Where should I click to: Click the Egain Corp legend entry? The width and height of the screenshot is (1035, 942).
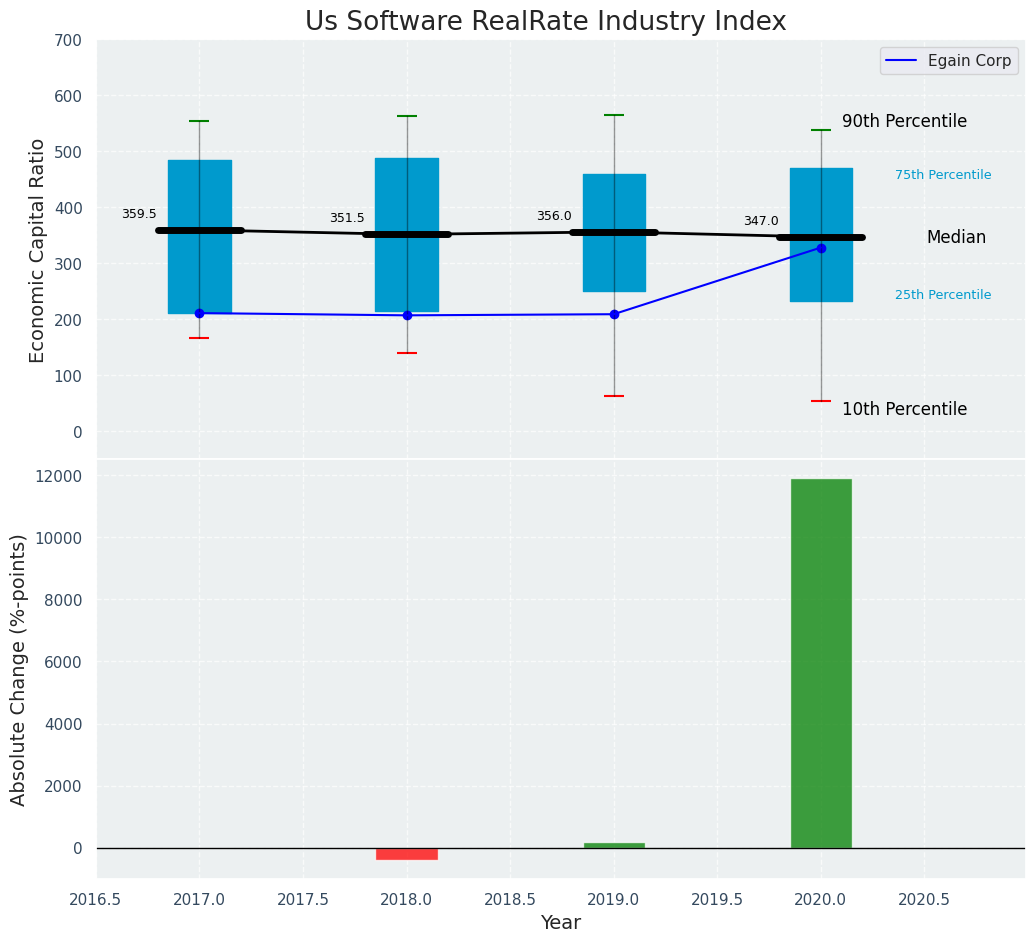click(969, 61)
